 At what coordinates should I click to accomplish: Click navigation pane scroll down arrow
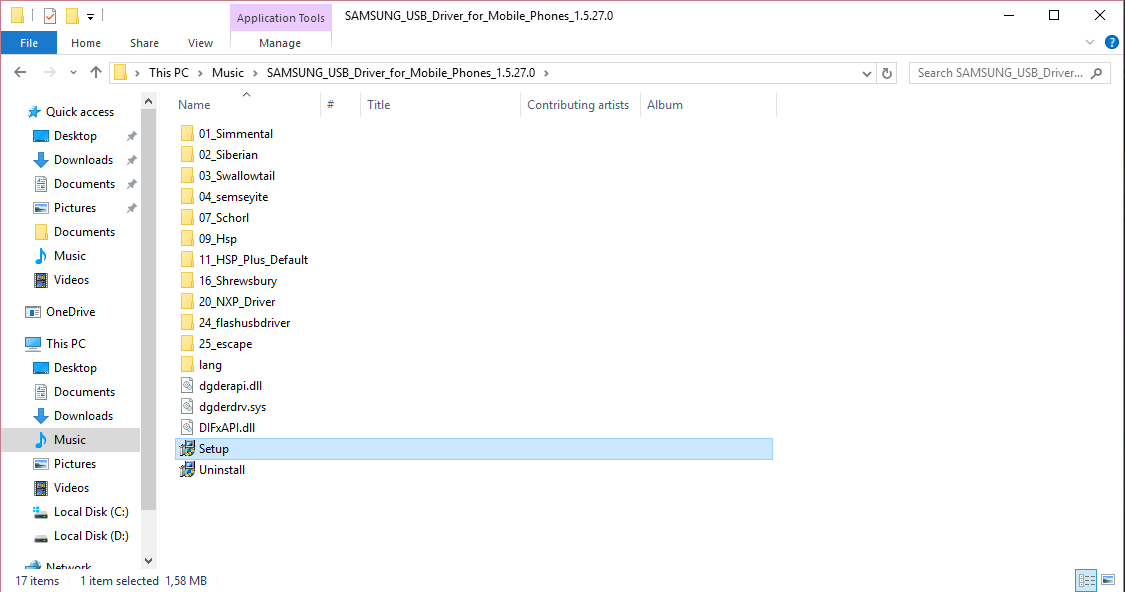tap(149, 561)
